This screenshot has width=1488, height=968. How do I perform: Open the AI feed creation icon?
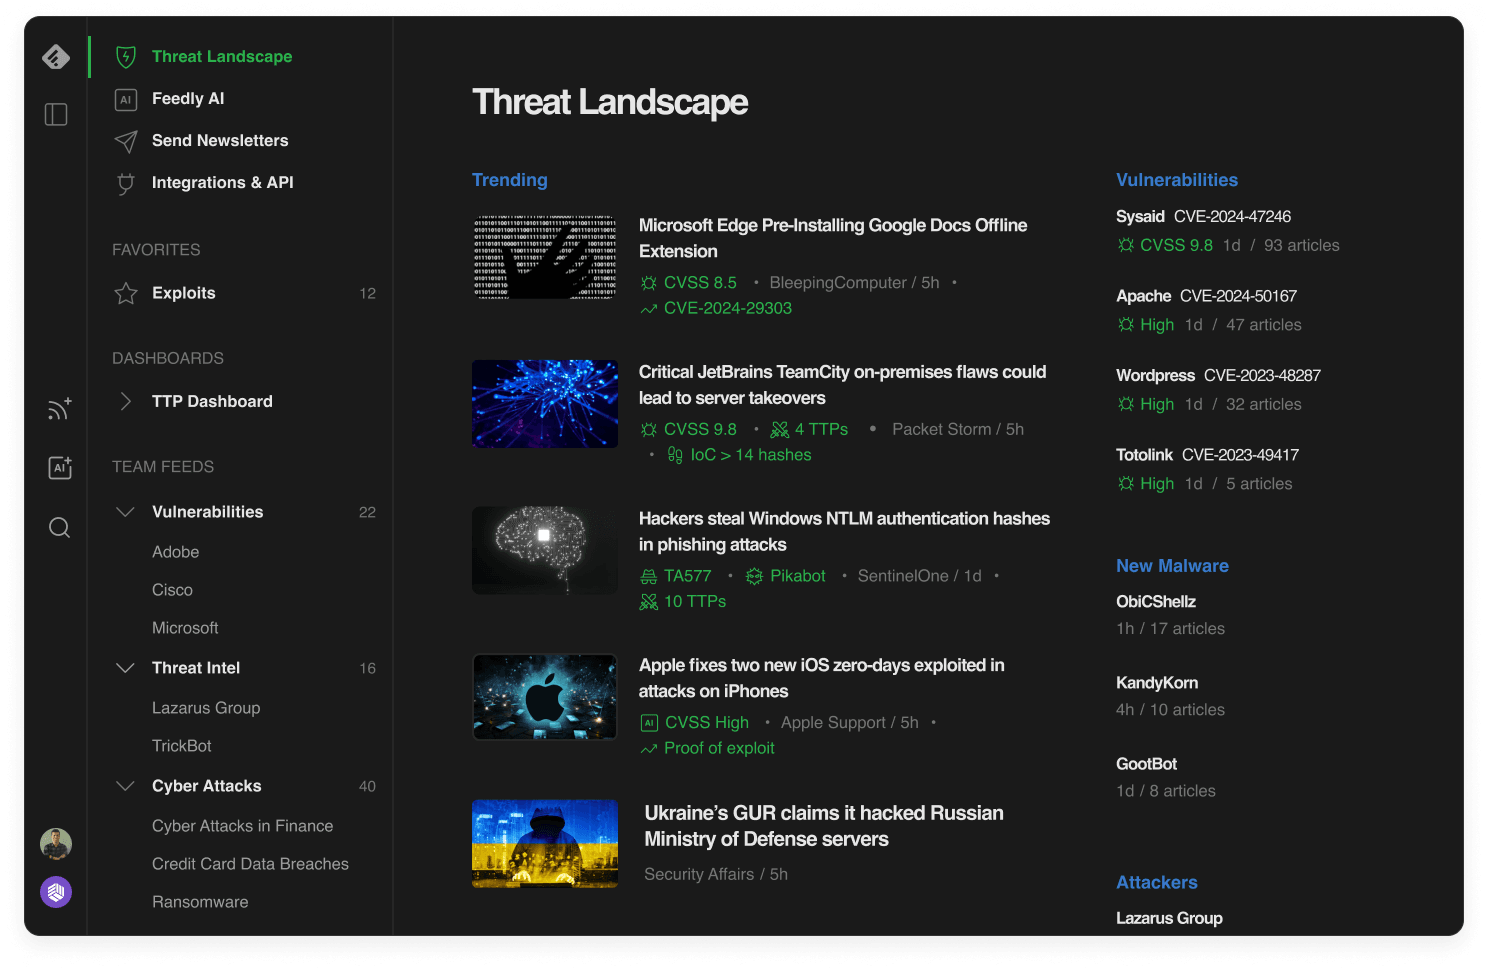coord(60,467)
